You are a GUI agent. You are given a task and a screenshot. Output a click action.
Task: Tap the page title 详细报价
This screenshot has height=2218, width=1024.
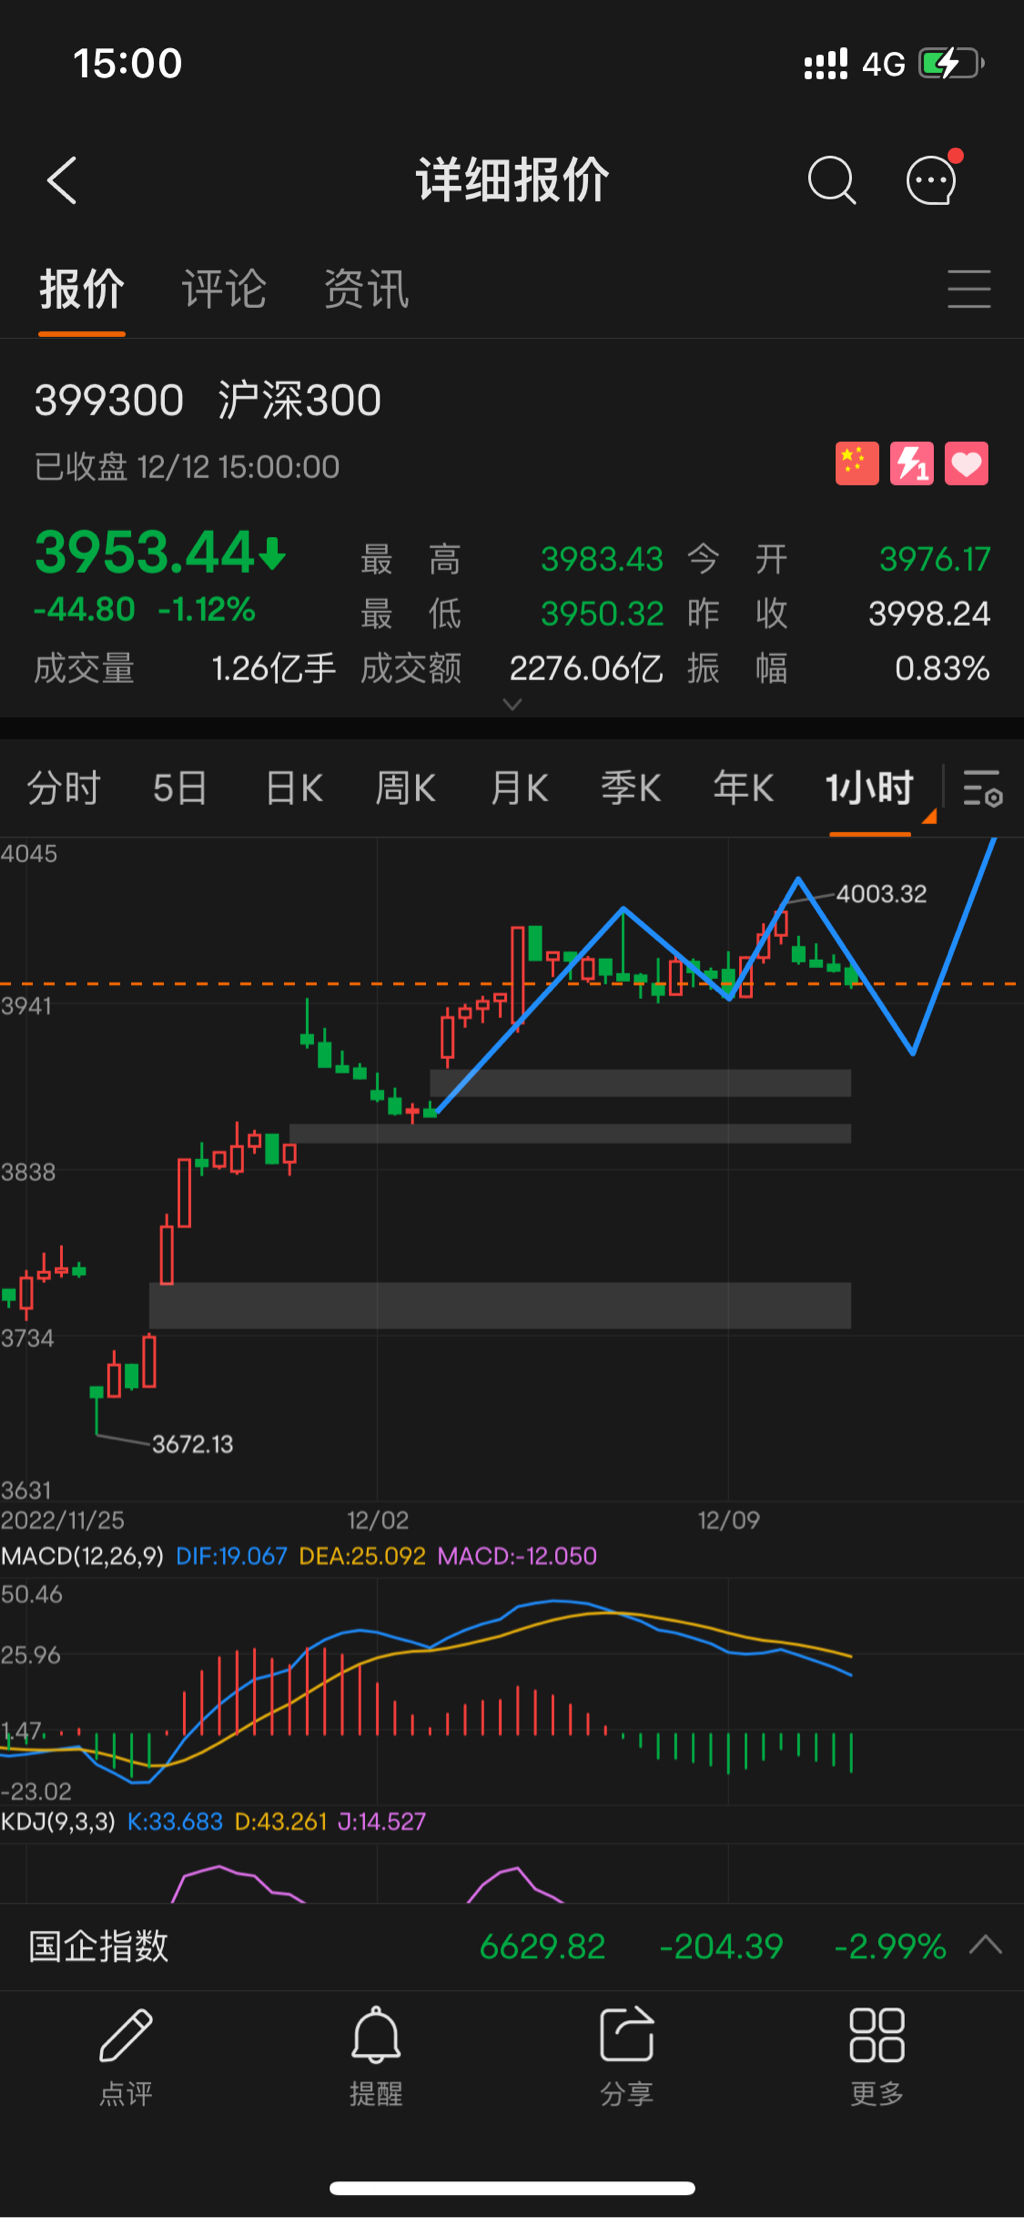[512, 181]
